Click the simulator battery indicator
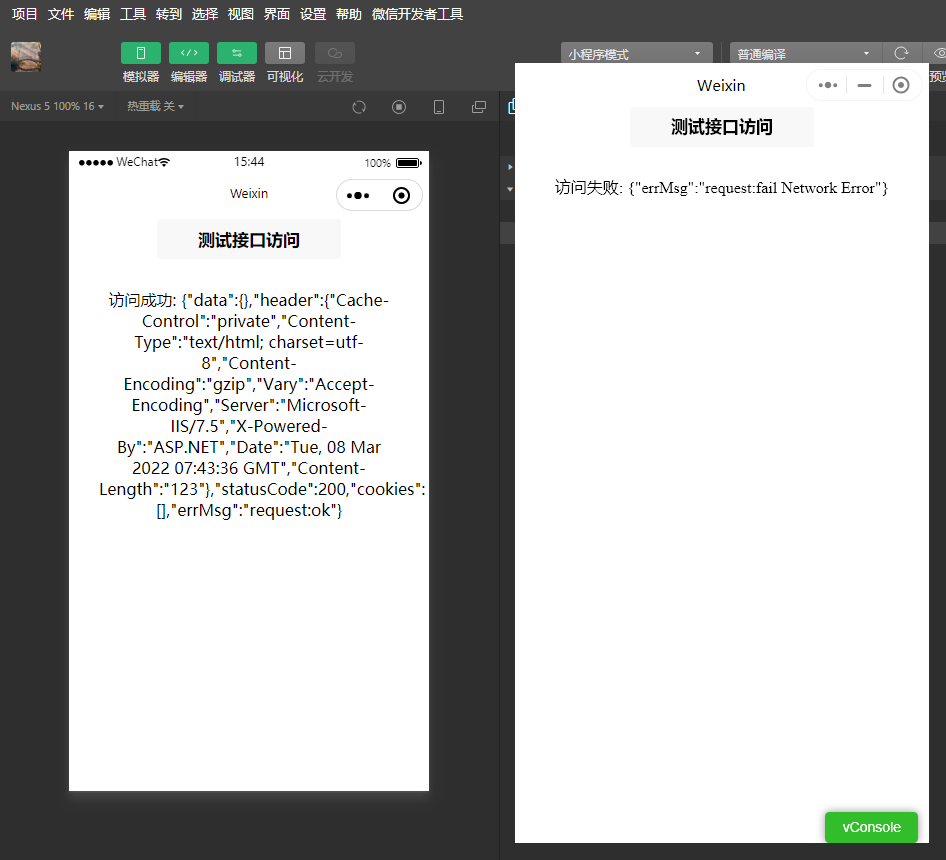The image size is (946, 860). click(409, 163)
